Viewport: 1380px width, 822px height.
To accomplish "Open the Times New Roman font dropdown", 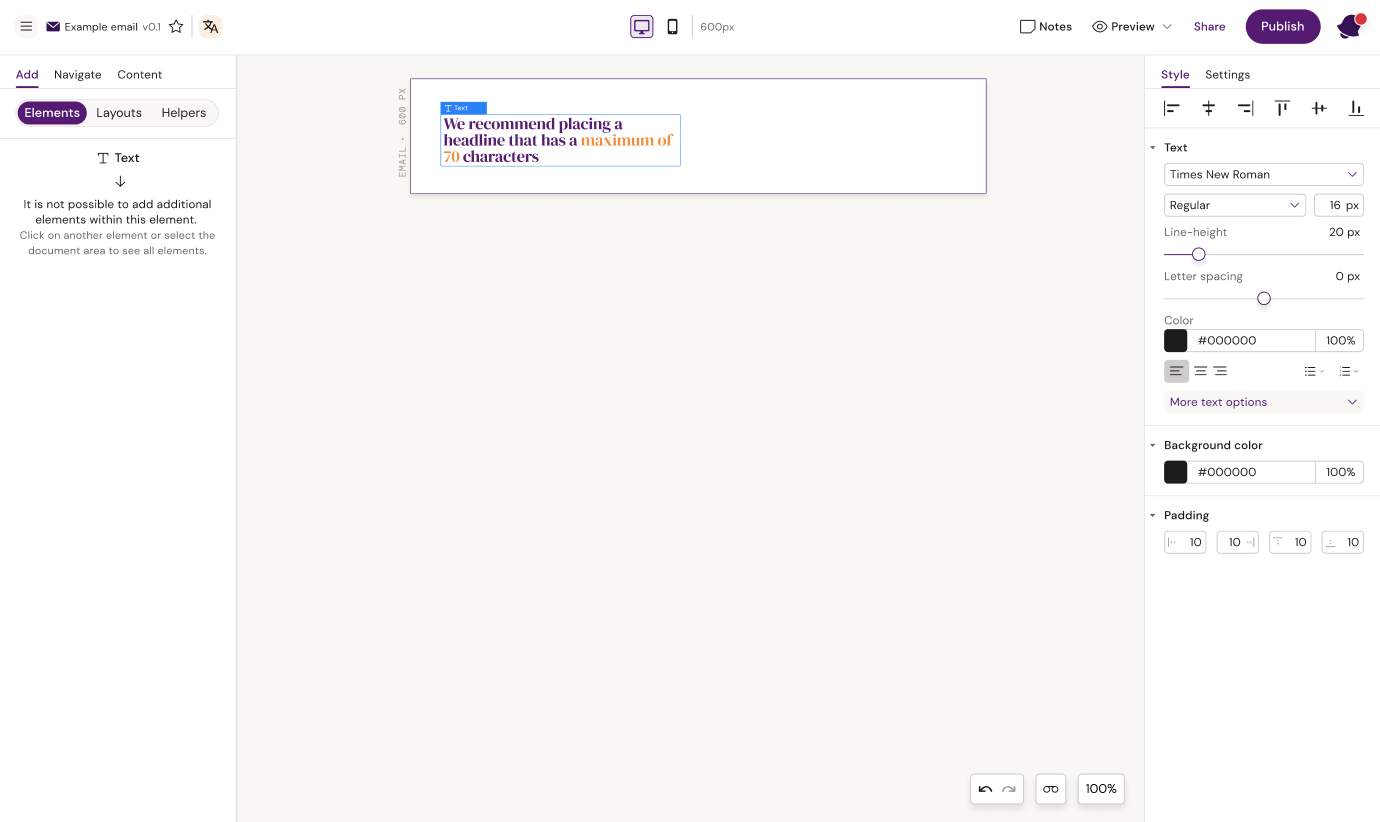I will [1263, 174].
